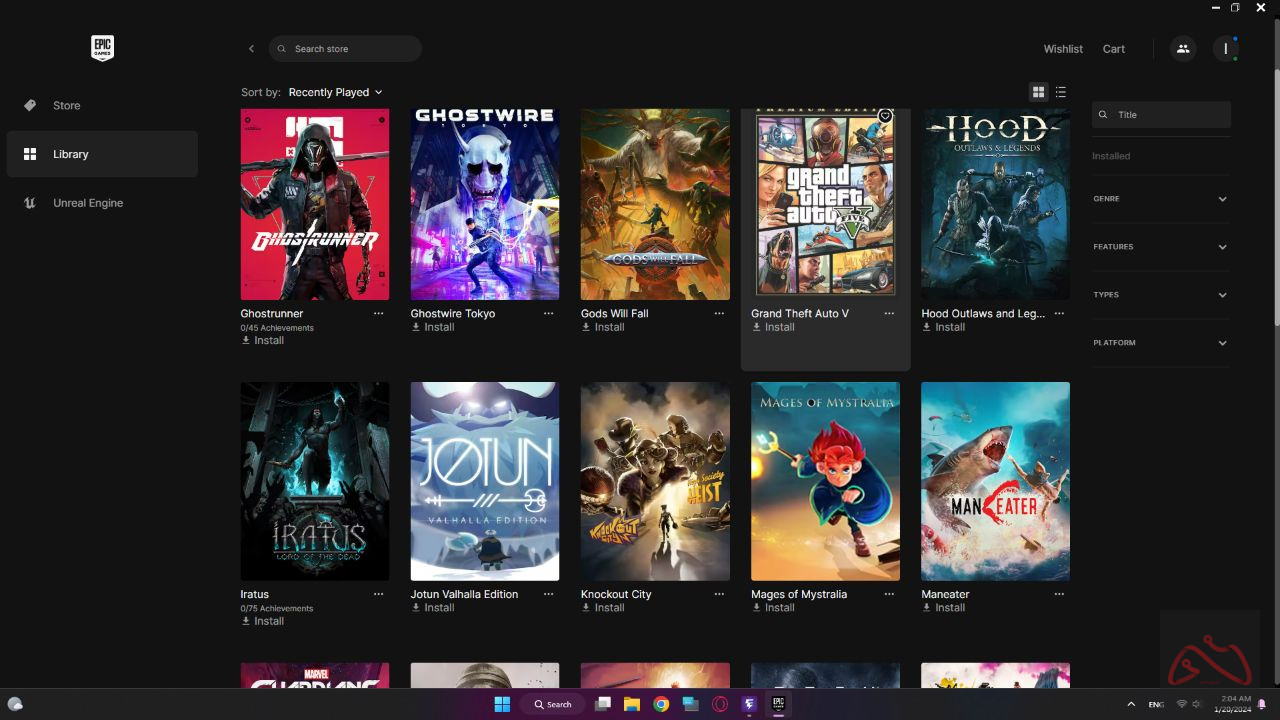The width and height of the screenshot is (1280, 720).
Task: Open Ghostrunner's three-dot options menu
Action: coord(378,314)
